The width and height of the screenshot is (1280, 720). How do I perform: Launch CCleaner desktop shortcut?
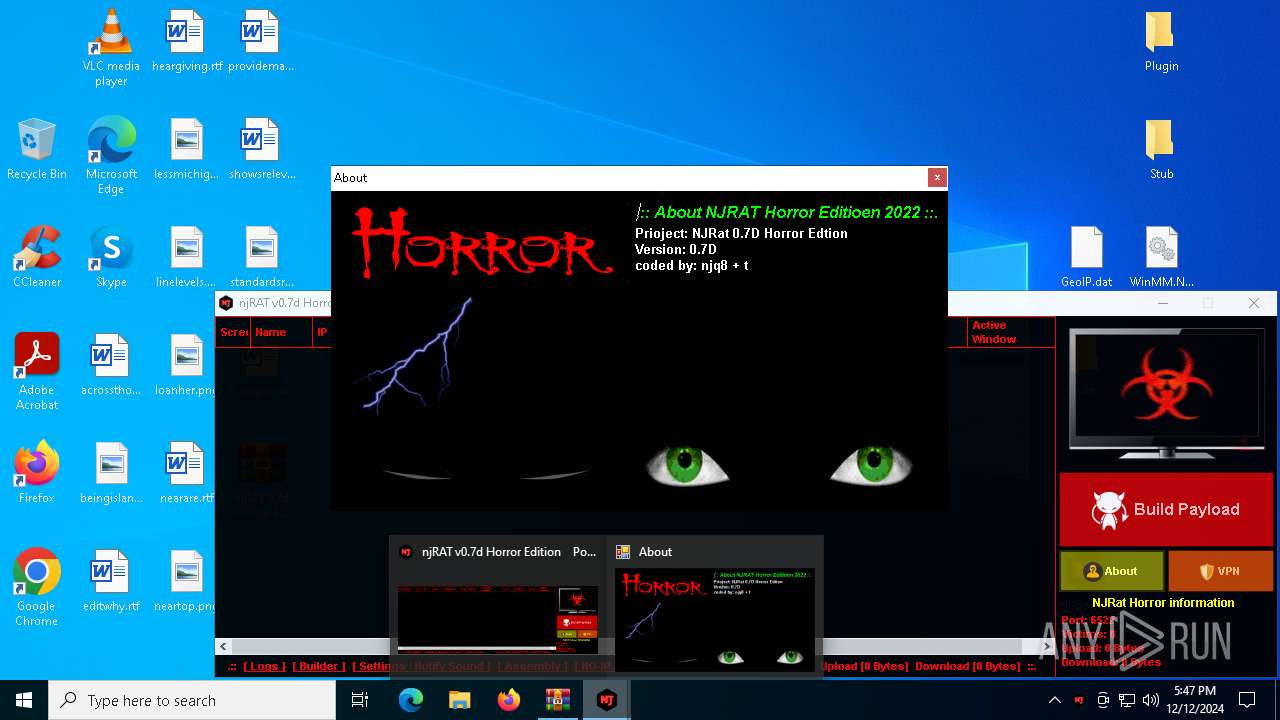(x=37, y=258)
